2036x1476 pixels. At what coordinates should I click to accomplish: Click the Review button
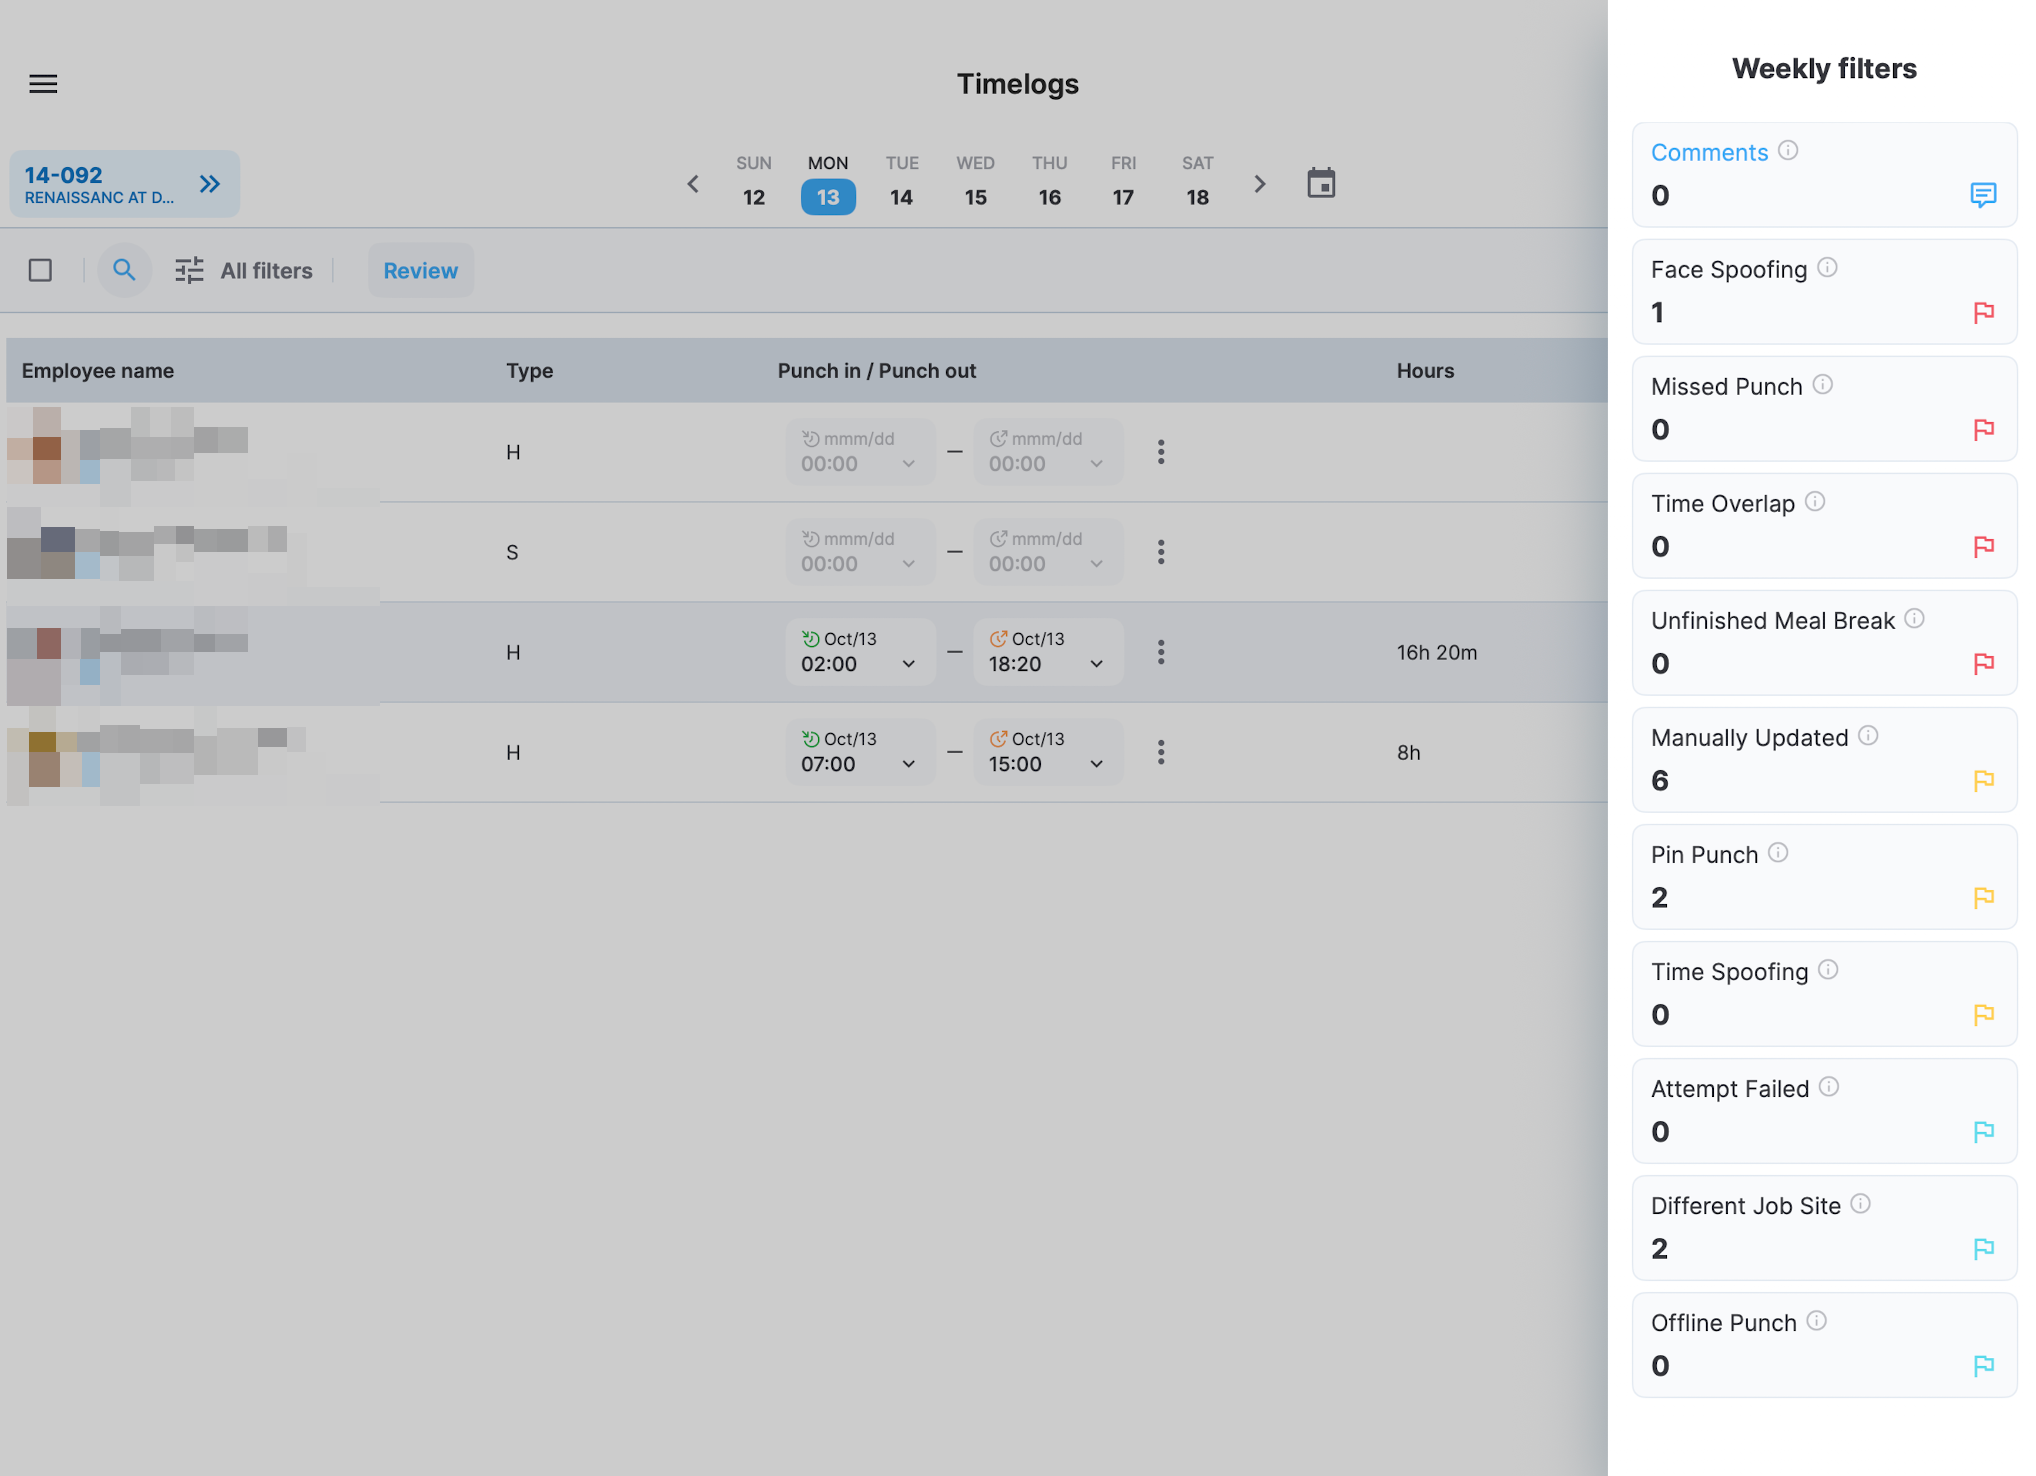pyautogui.click(x=420, y=270)
